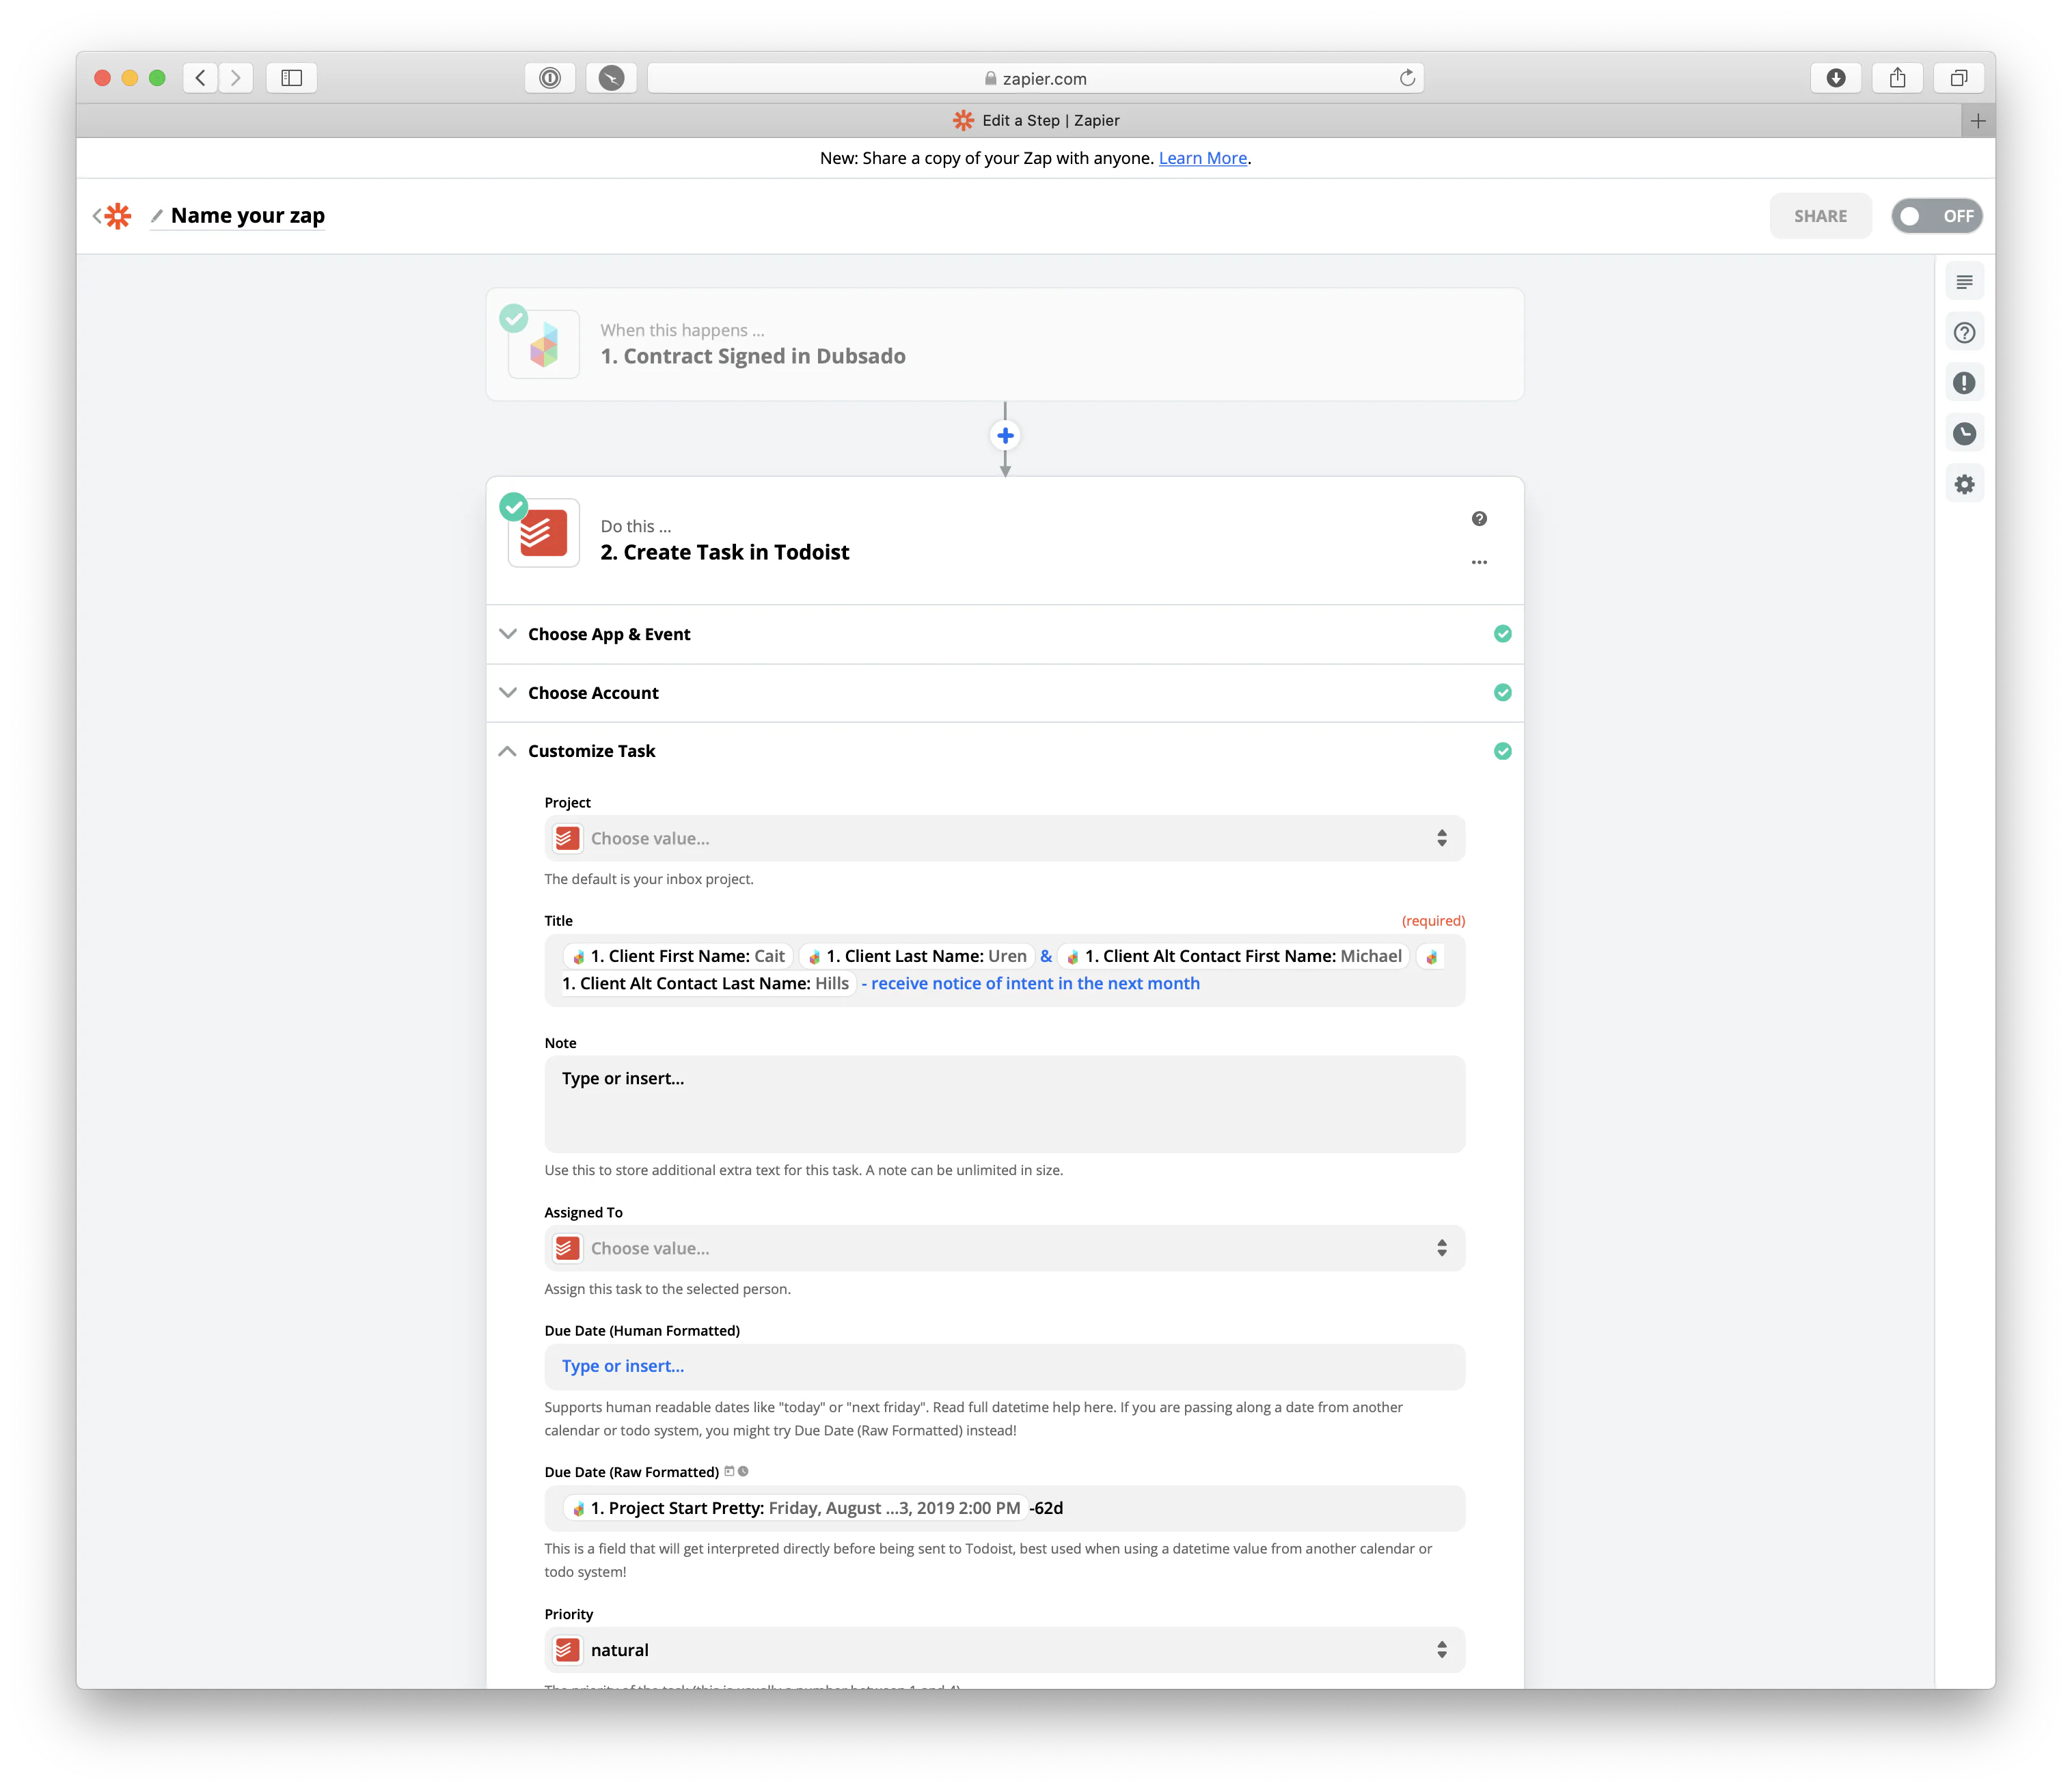Open the three-dots step options menu
The height and width of the screenshot is (1790, 2072).
point(1479,563)
